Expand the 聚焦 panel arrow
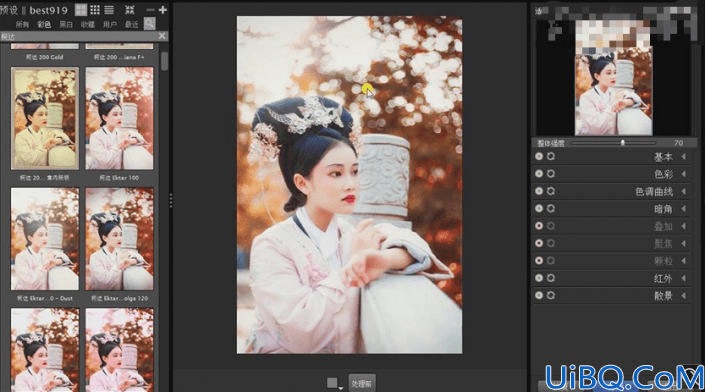 684,243
